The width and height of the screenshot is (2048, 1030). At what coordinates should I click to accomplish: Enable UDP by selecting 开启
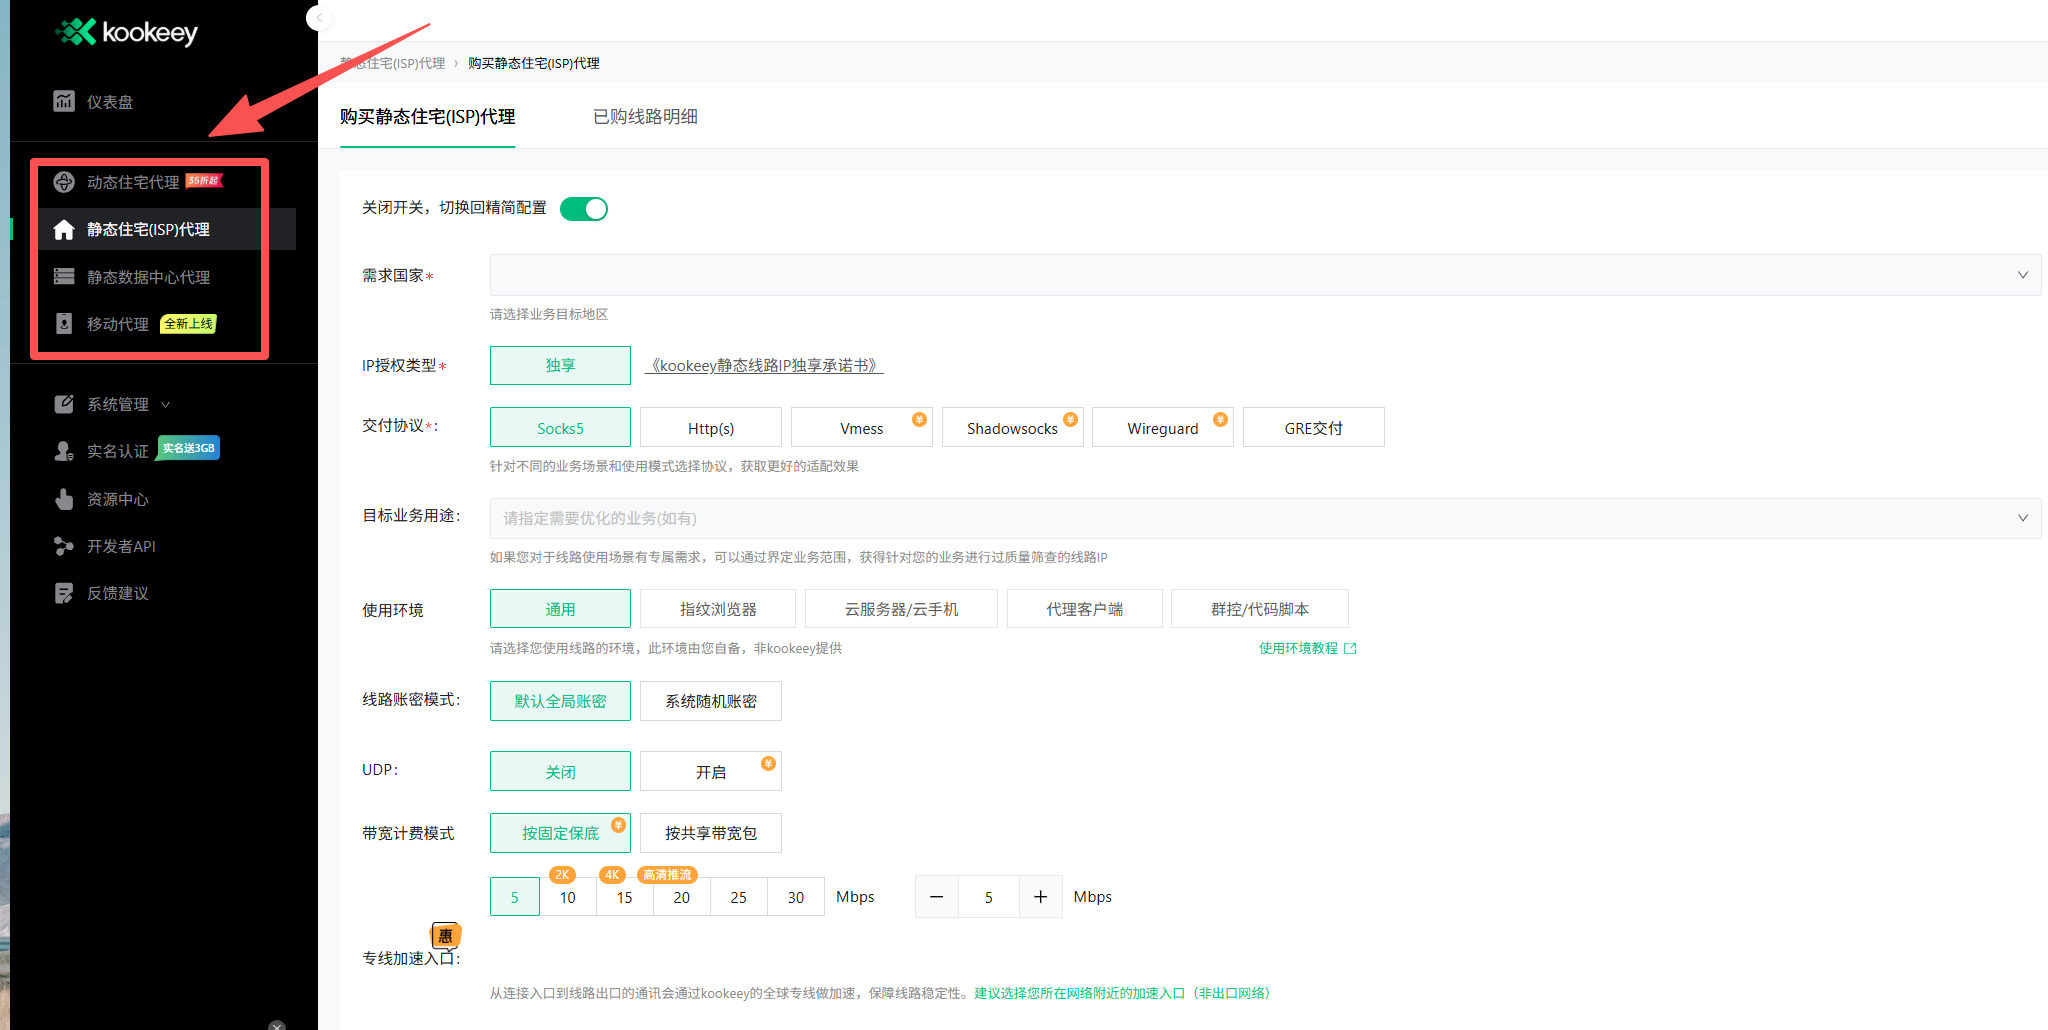click(x=710, y=770)
